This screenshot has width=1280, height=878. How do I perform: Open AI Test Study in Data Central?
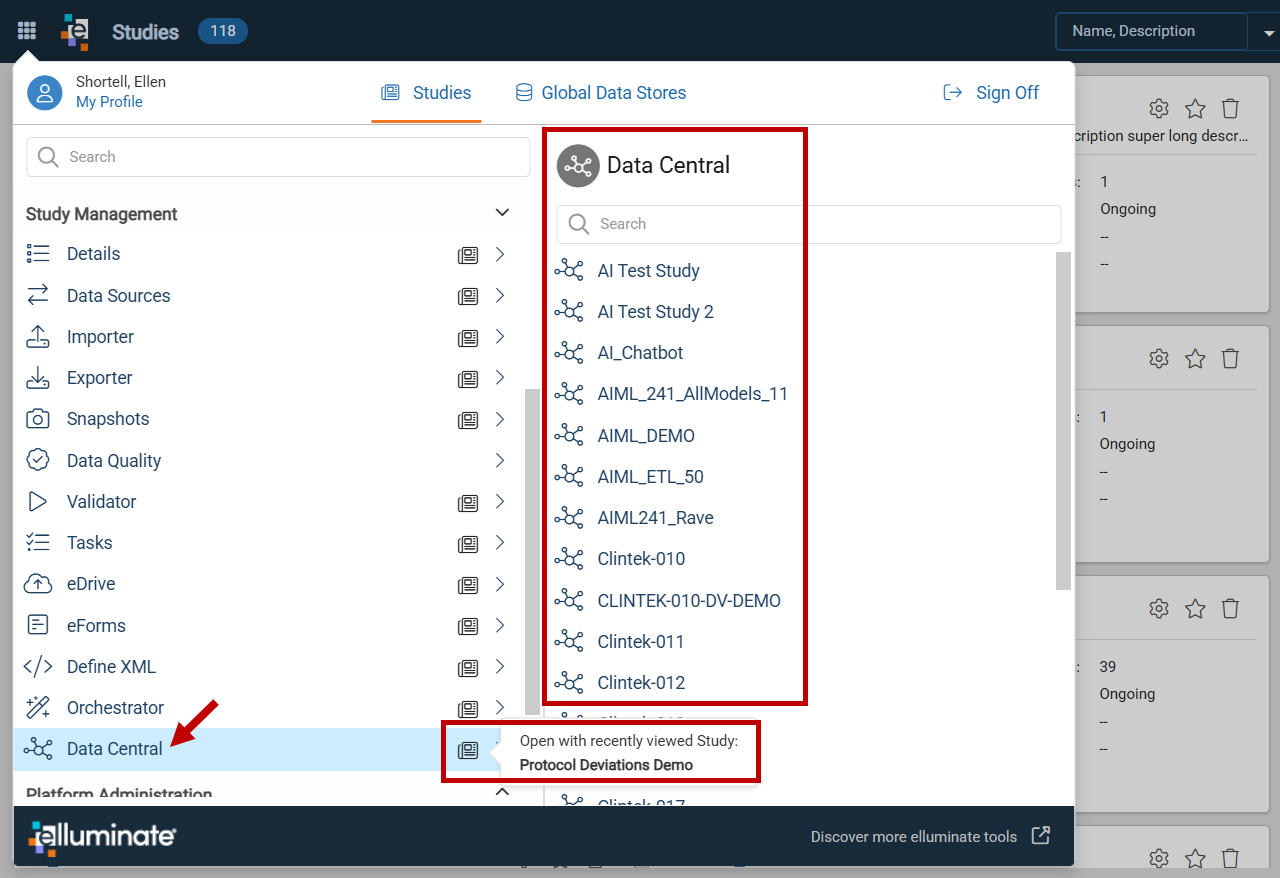coord(648,271)
